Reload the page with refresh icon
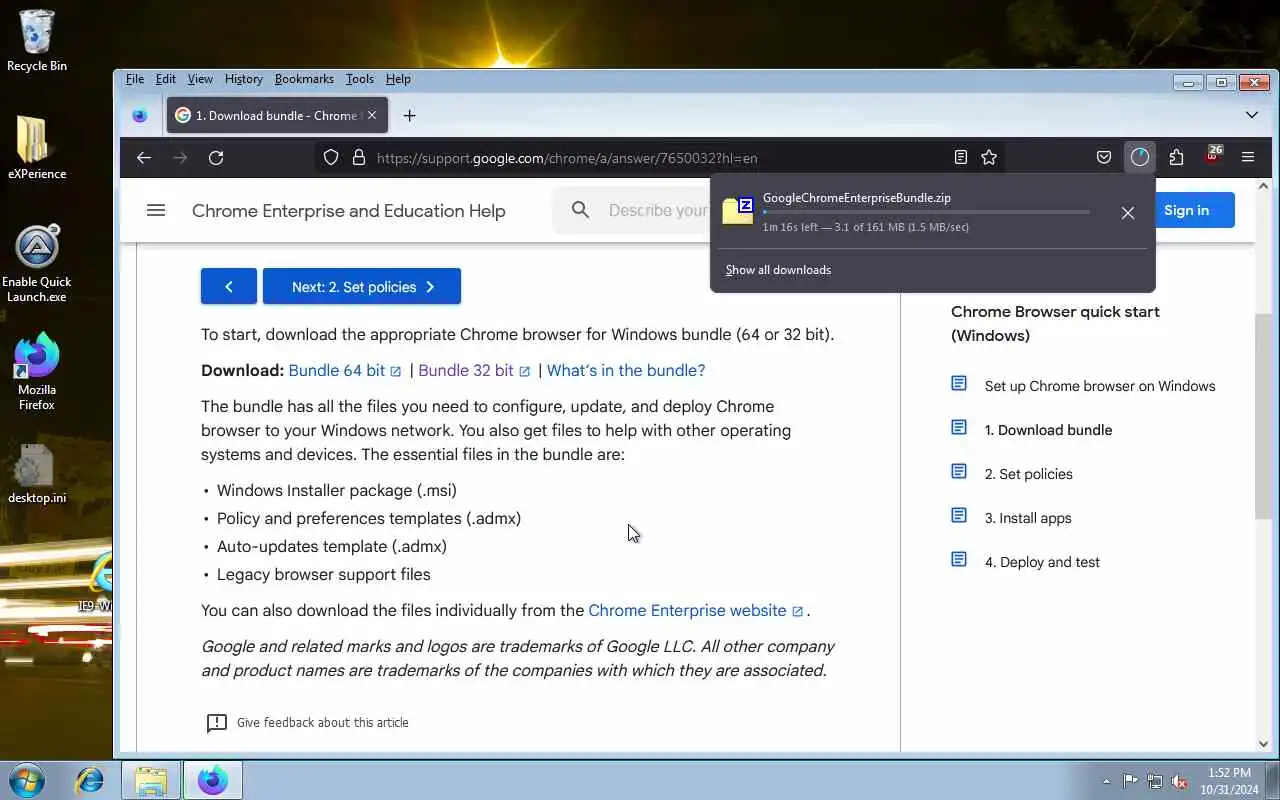 [216, 158]
